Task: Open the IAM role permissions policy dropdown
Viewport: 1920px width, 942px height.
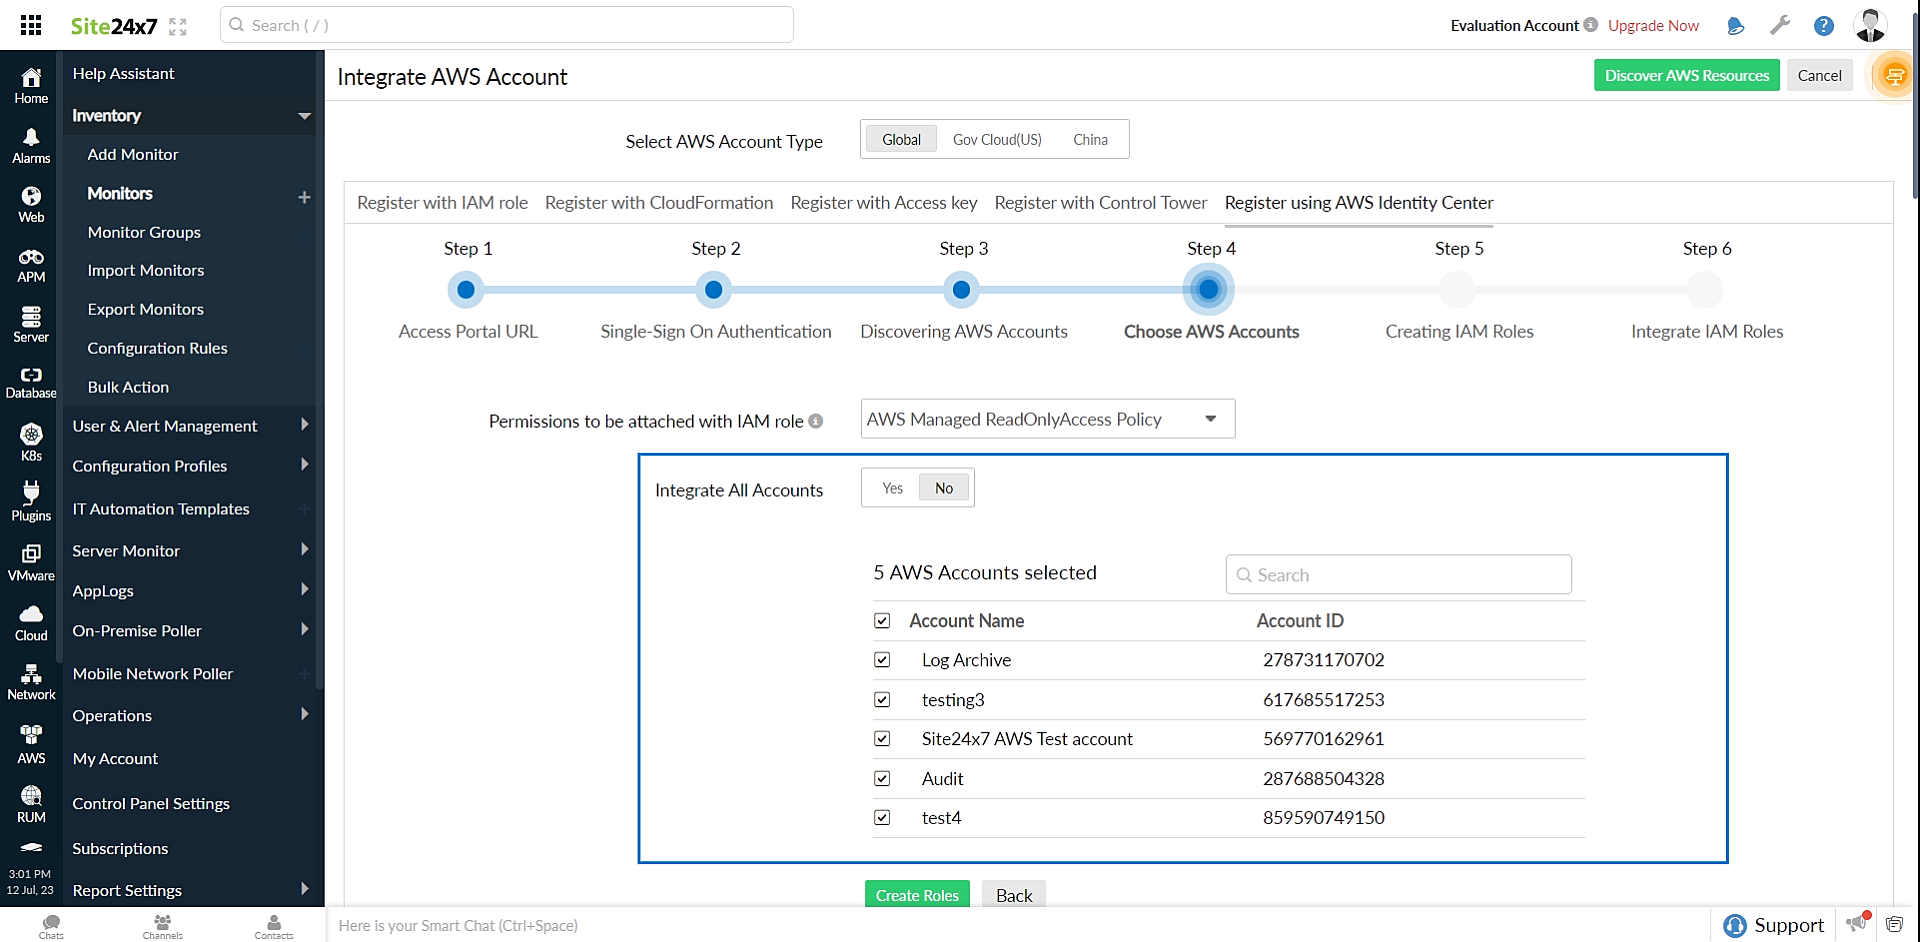Action: (x=1048, y=419)
